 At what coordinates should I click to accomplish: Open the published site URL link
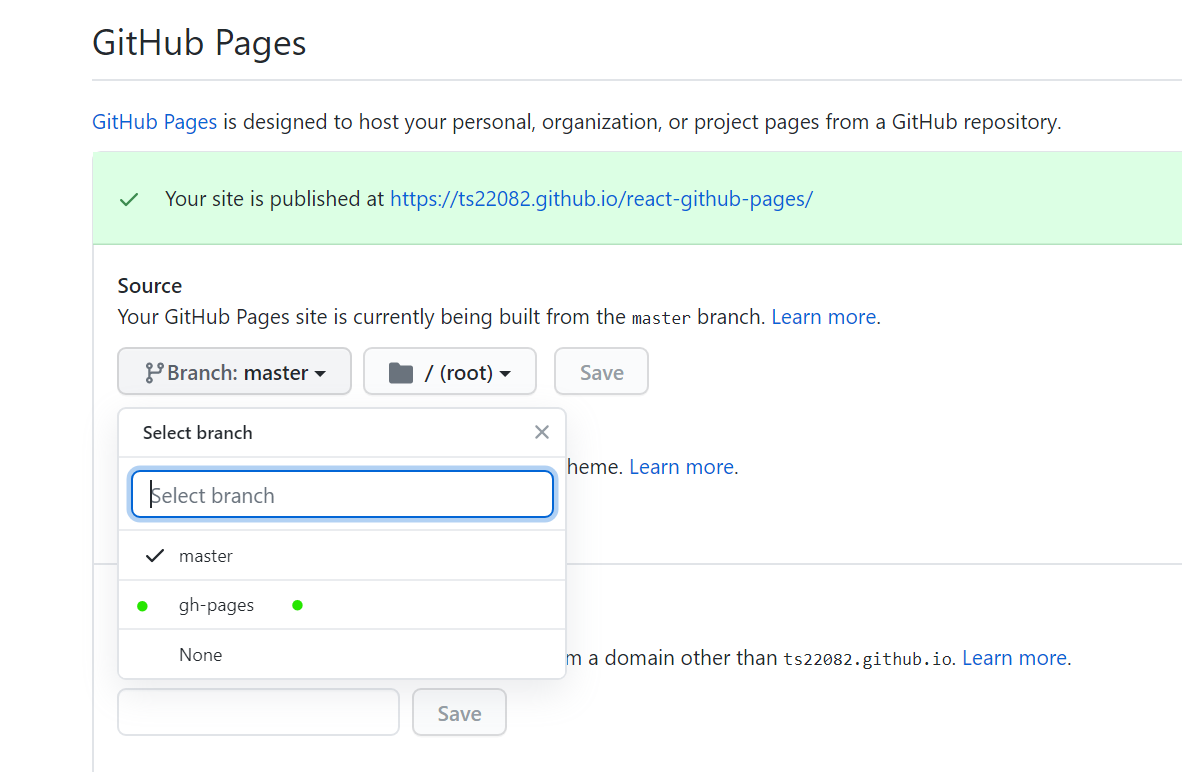[x=602, y=199]
